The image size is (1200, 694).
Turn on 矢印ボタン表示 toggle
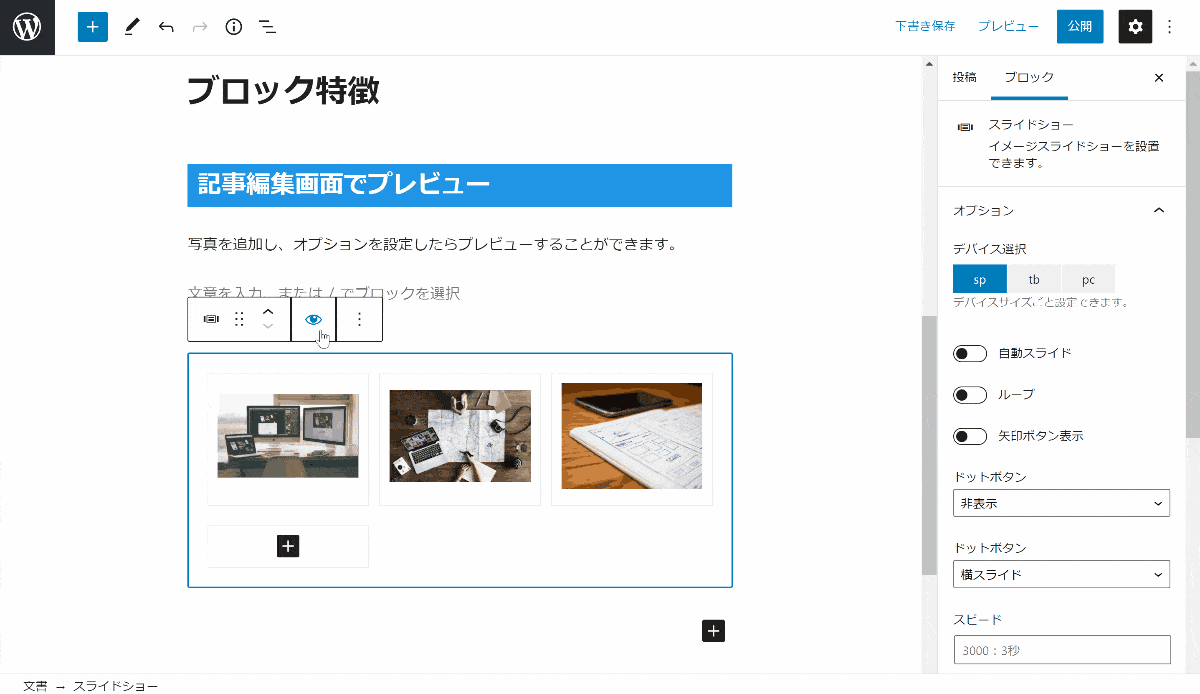970,436
